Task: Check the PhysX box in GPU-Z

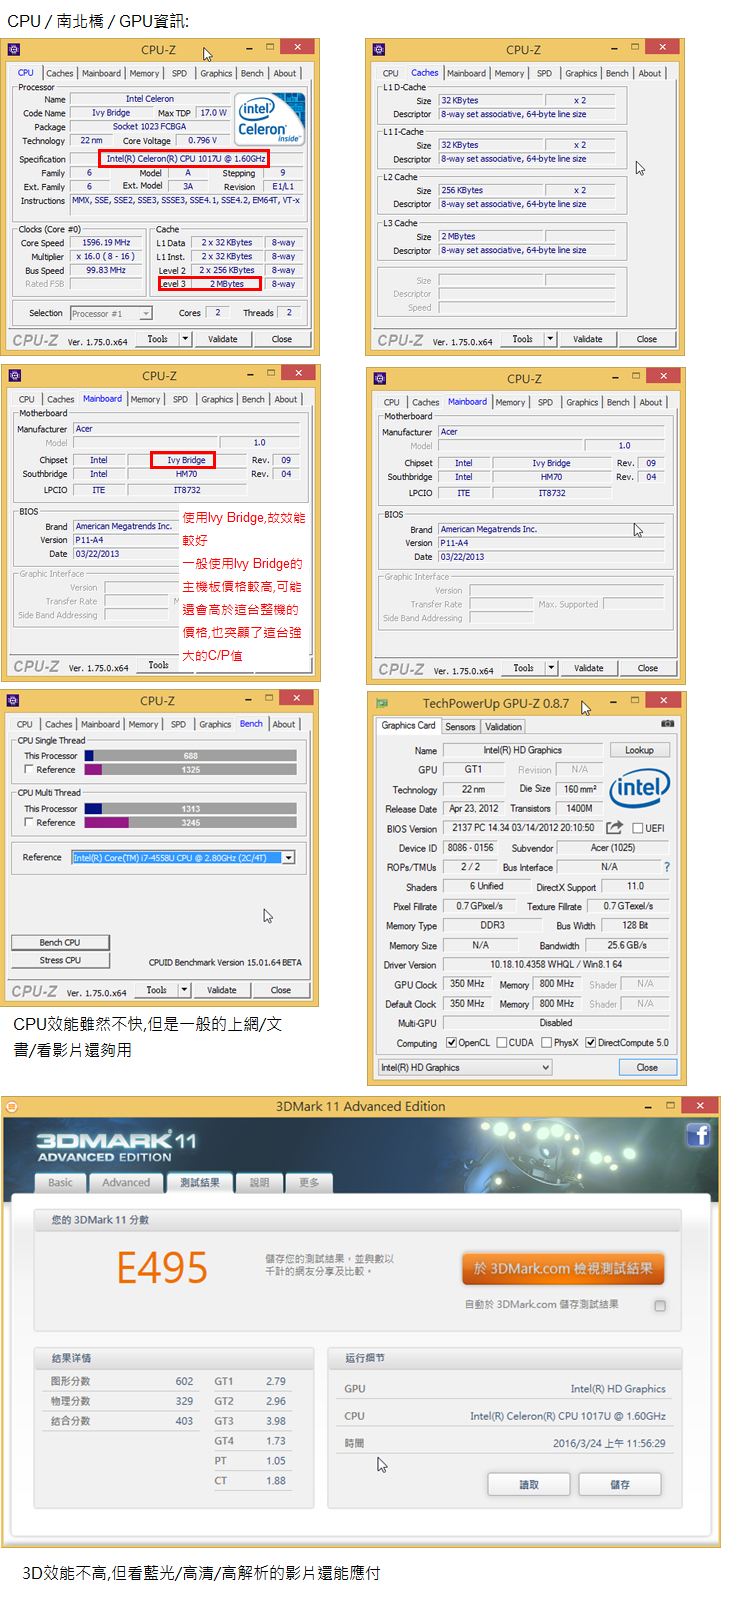Action: (546, 1043)
